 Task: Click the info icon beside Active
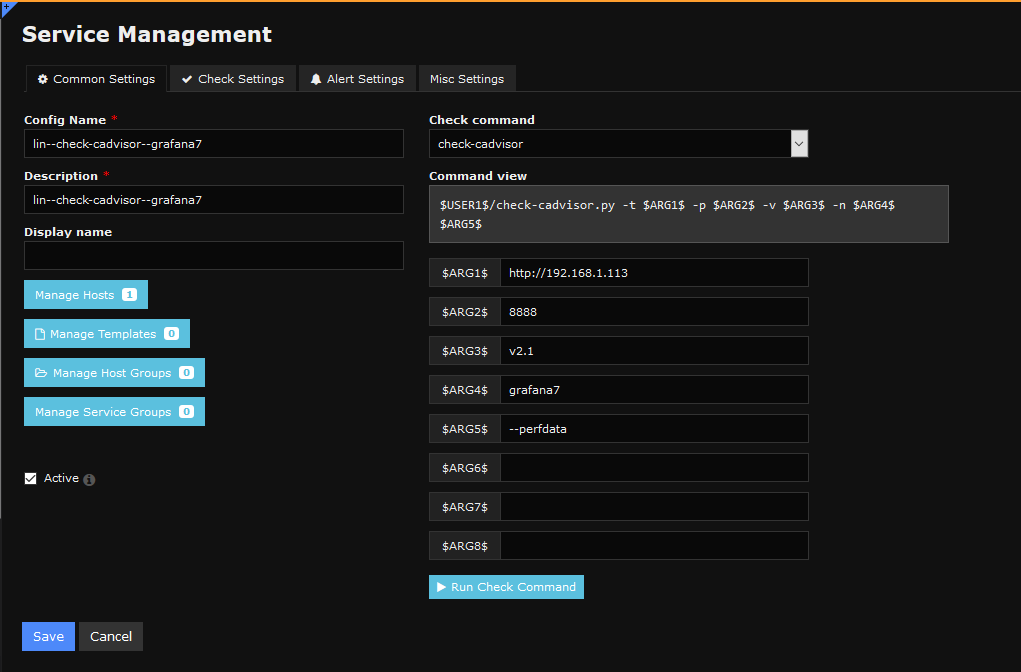[x=89, y=480]
